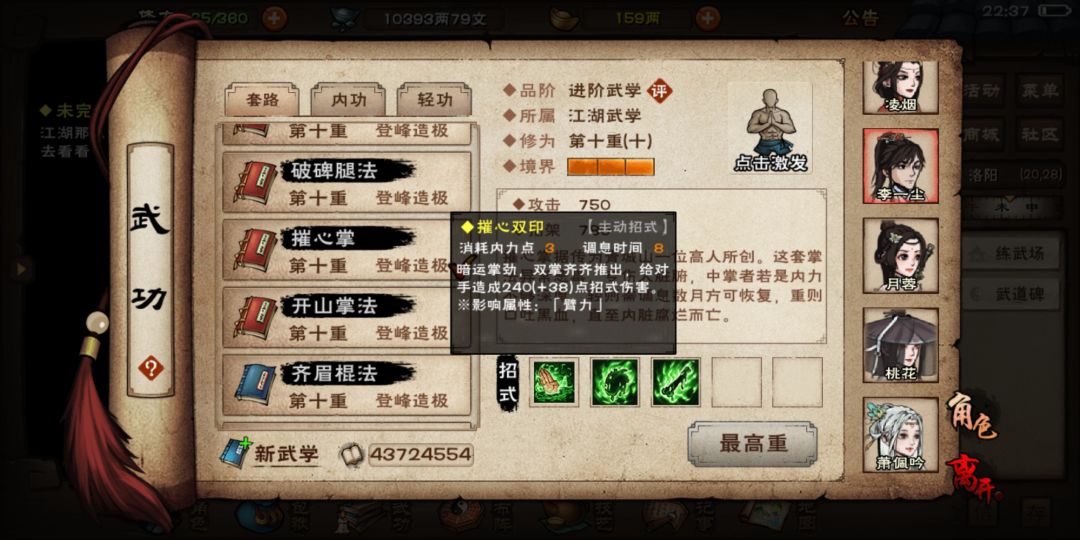Viewport: 1080px width, 540px height.
Task: Select the third green skill icon
Action: pyautogui.click(x=676, y=382)
